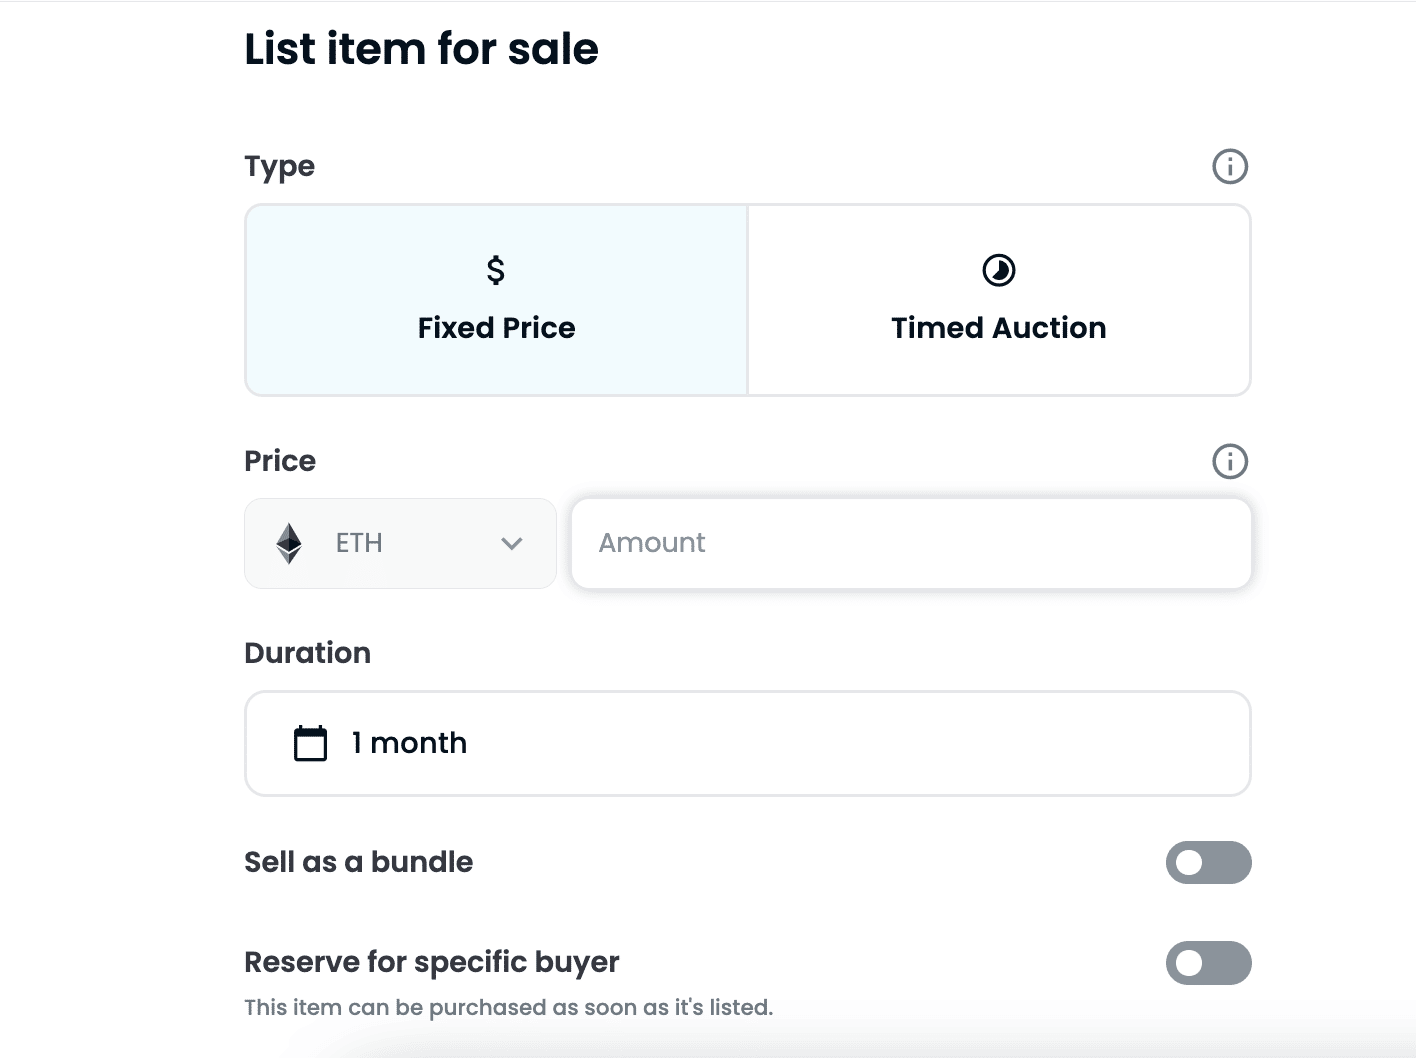Turn on Reserve for specific buyer

pos(1208,963)
